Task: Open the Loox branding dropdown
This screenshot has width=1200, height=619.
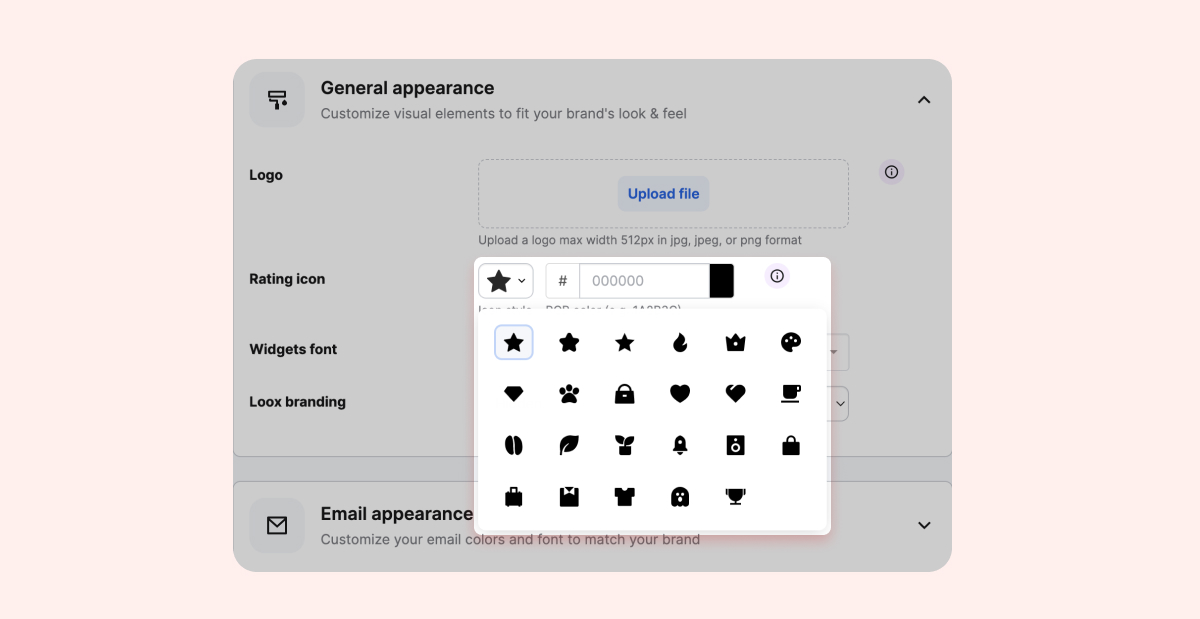Action: [x=840, y=404]
